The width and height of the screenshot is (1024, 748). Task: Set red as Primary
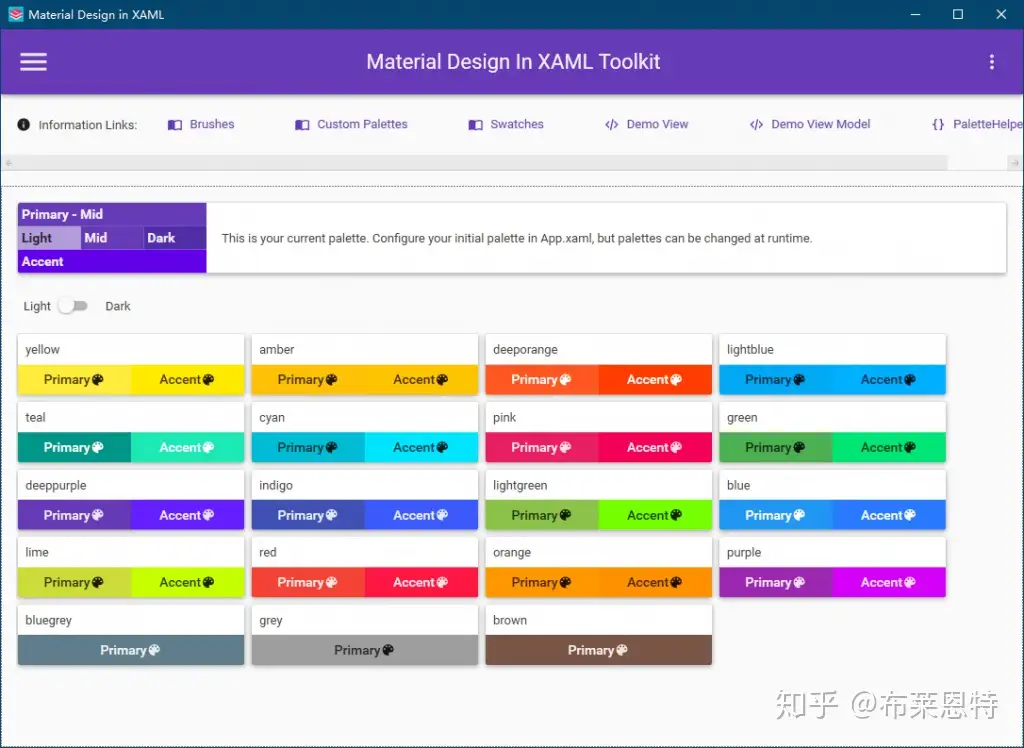pyautogui.click(x=308, y=583)
